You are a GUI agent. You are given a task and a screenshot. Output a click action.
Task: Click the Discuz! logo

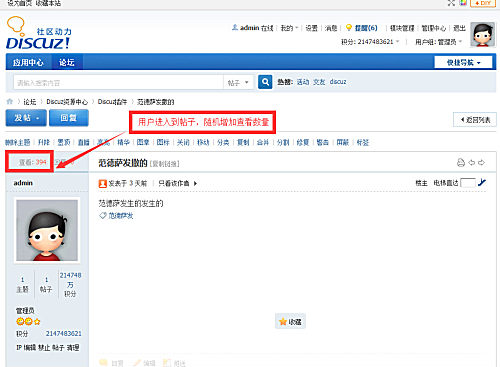pos(38,33)
